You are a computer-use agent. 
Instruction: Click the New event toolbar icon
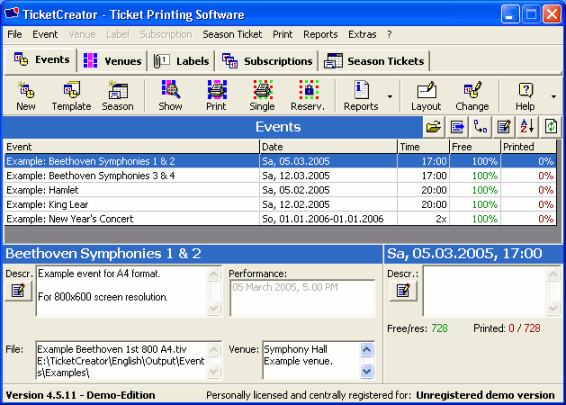pos(26,96)
